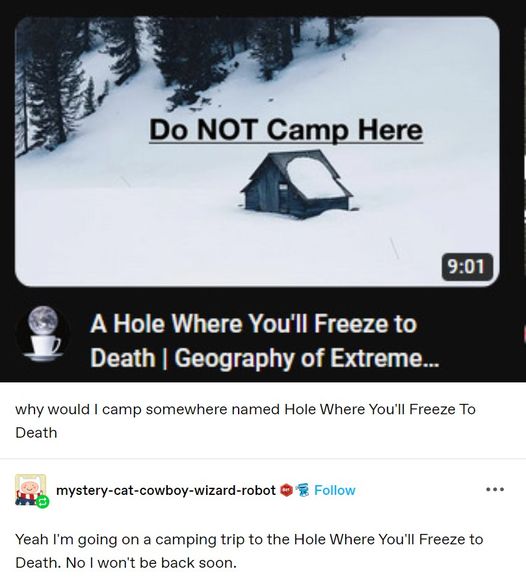Follow mystery-cat-cowboy-wizard-robot

[335, 490]
